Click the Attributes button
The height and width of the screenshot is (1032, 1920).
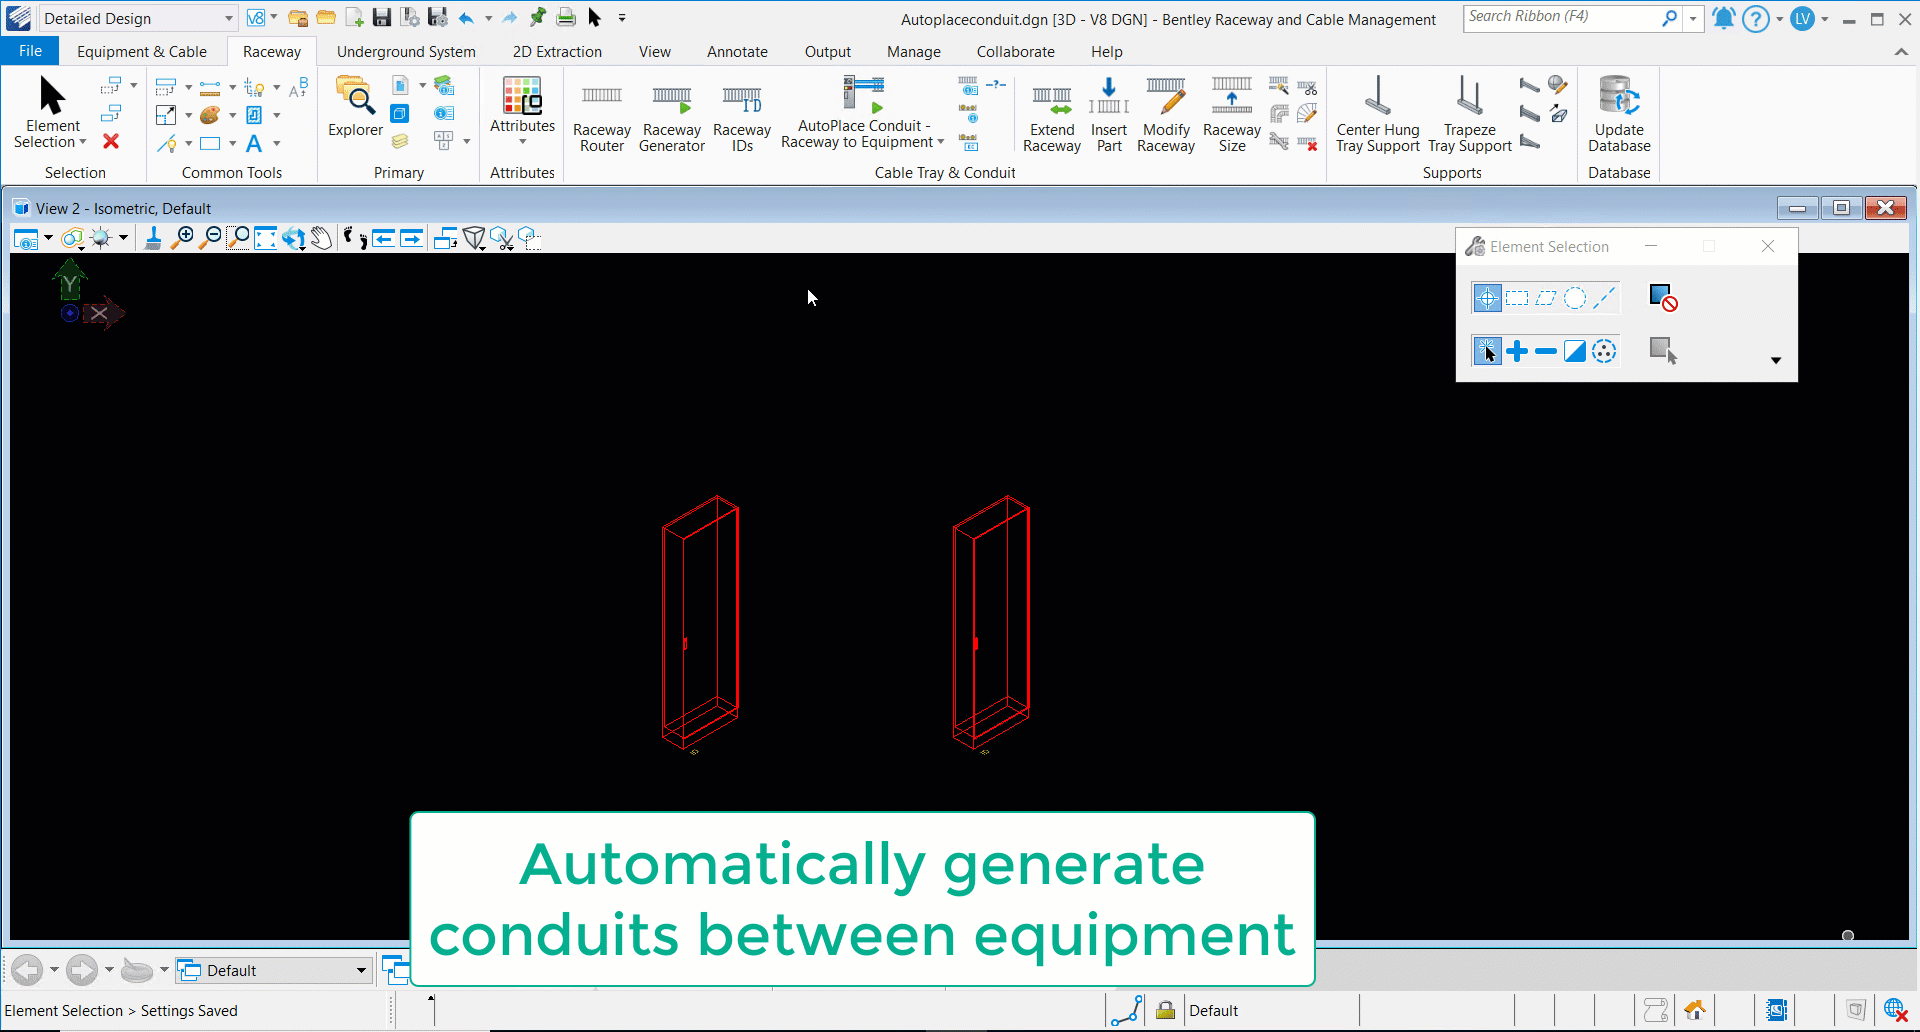tap(522, 108)
